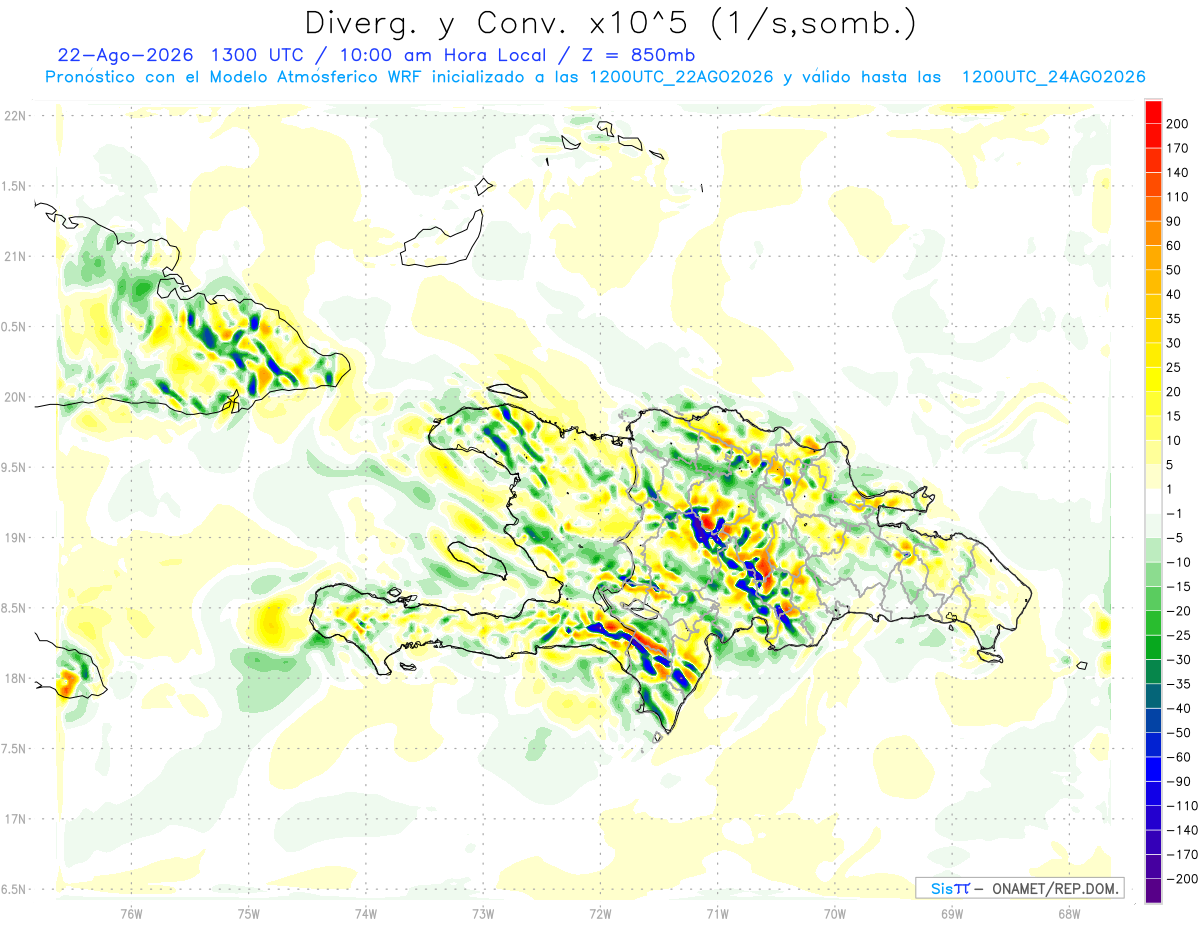Click the "-170" colorbar label
The width and height of the screenshot is (1200, 927).
pyautogui.click(x=1181, y=855)
